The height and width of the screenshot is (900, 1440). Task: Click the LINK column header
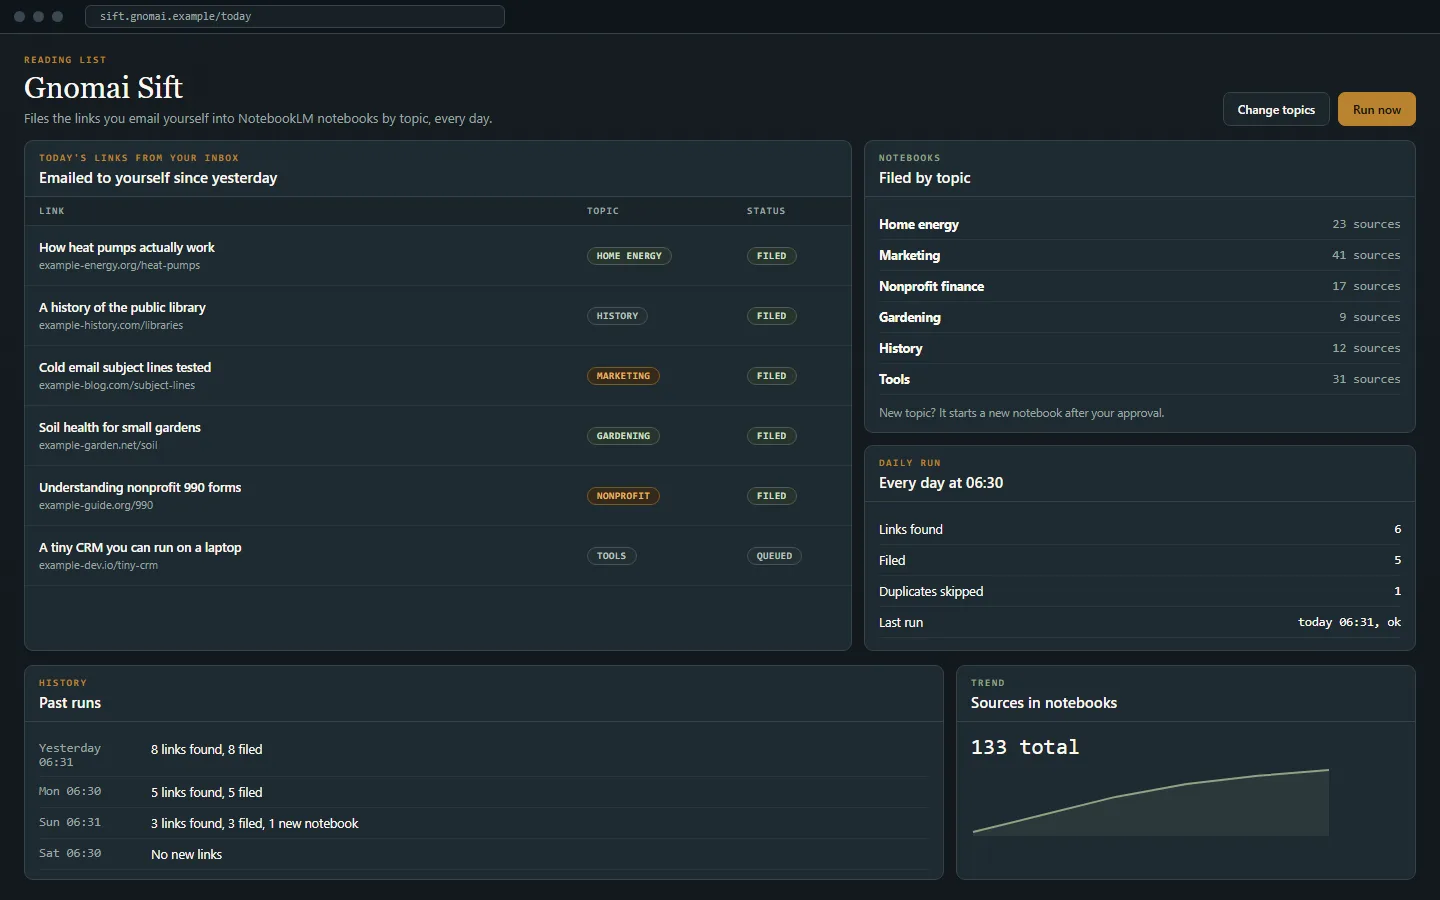[x=52, y=211]
